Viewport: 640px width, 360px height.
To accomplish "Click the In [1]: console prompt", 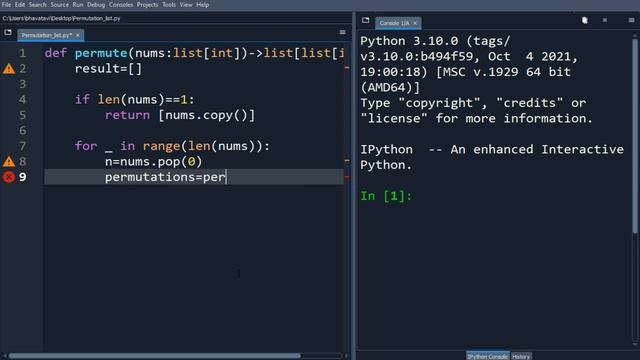I will coord(386,196).
